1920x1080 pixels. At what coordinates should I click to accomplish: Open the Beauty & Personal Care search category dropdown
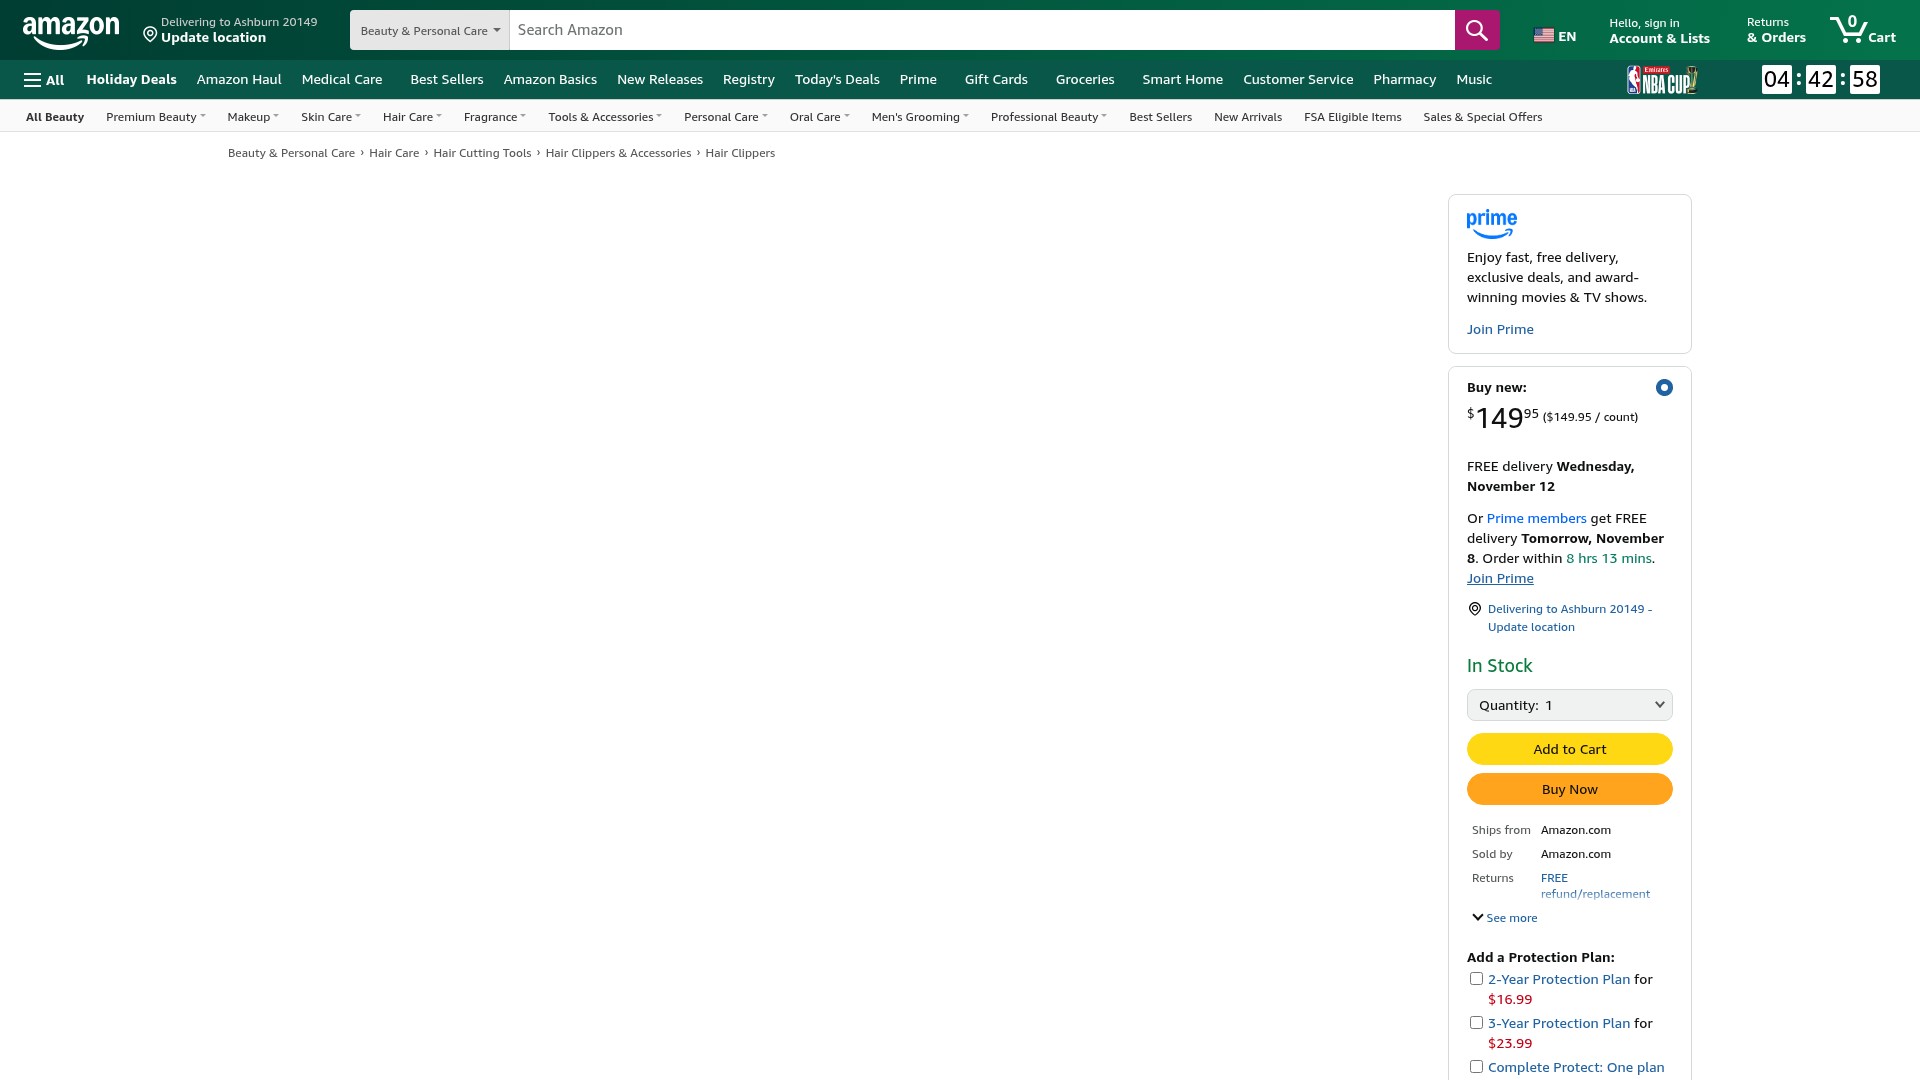pyautogui.click(x=429, y=30)
